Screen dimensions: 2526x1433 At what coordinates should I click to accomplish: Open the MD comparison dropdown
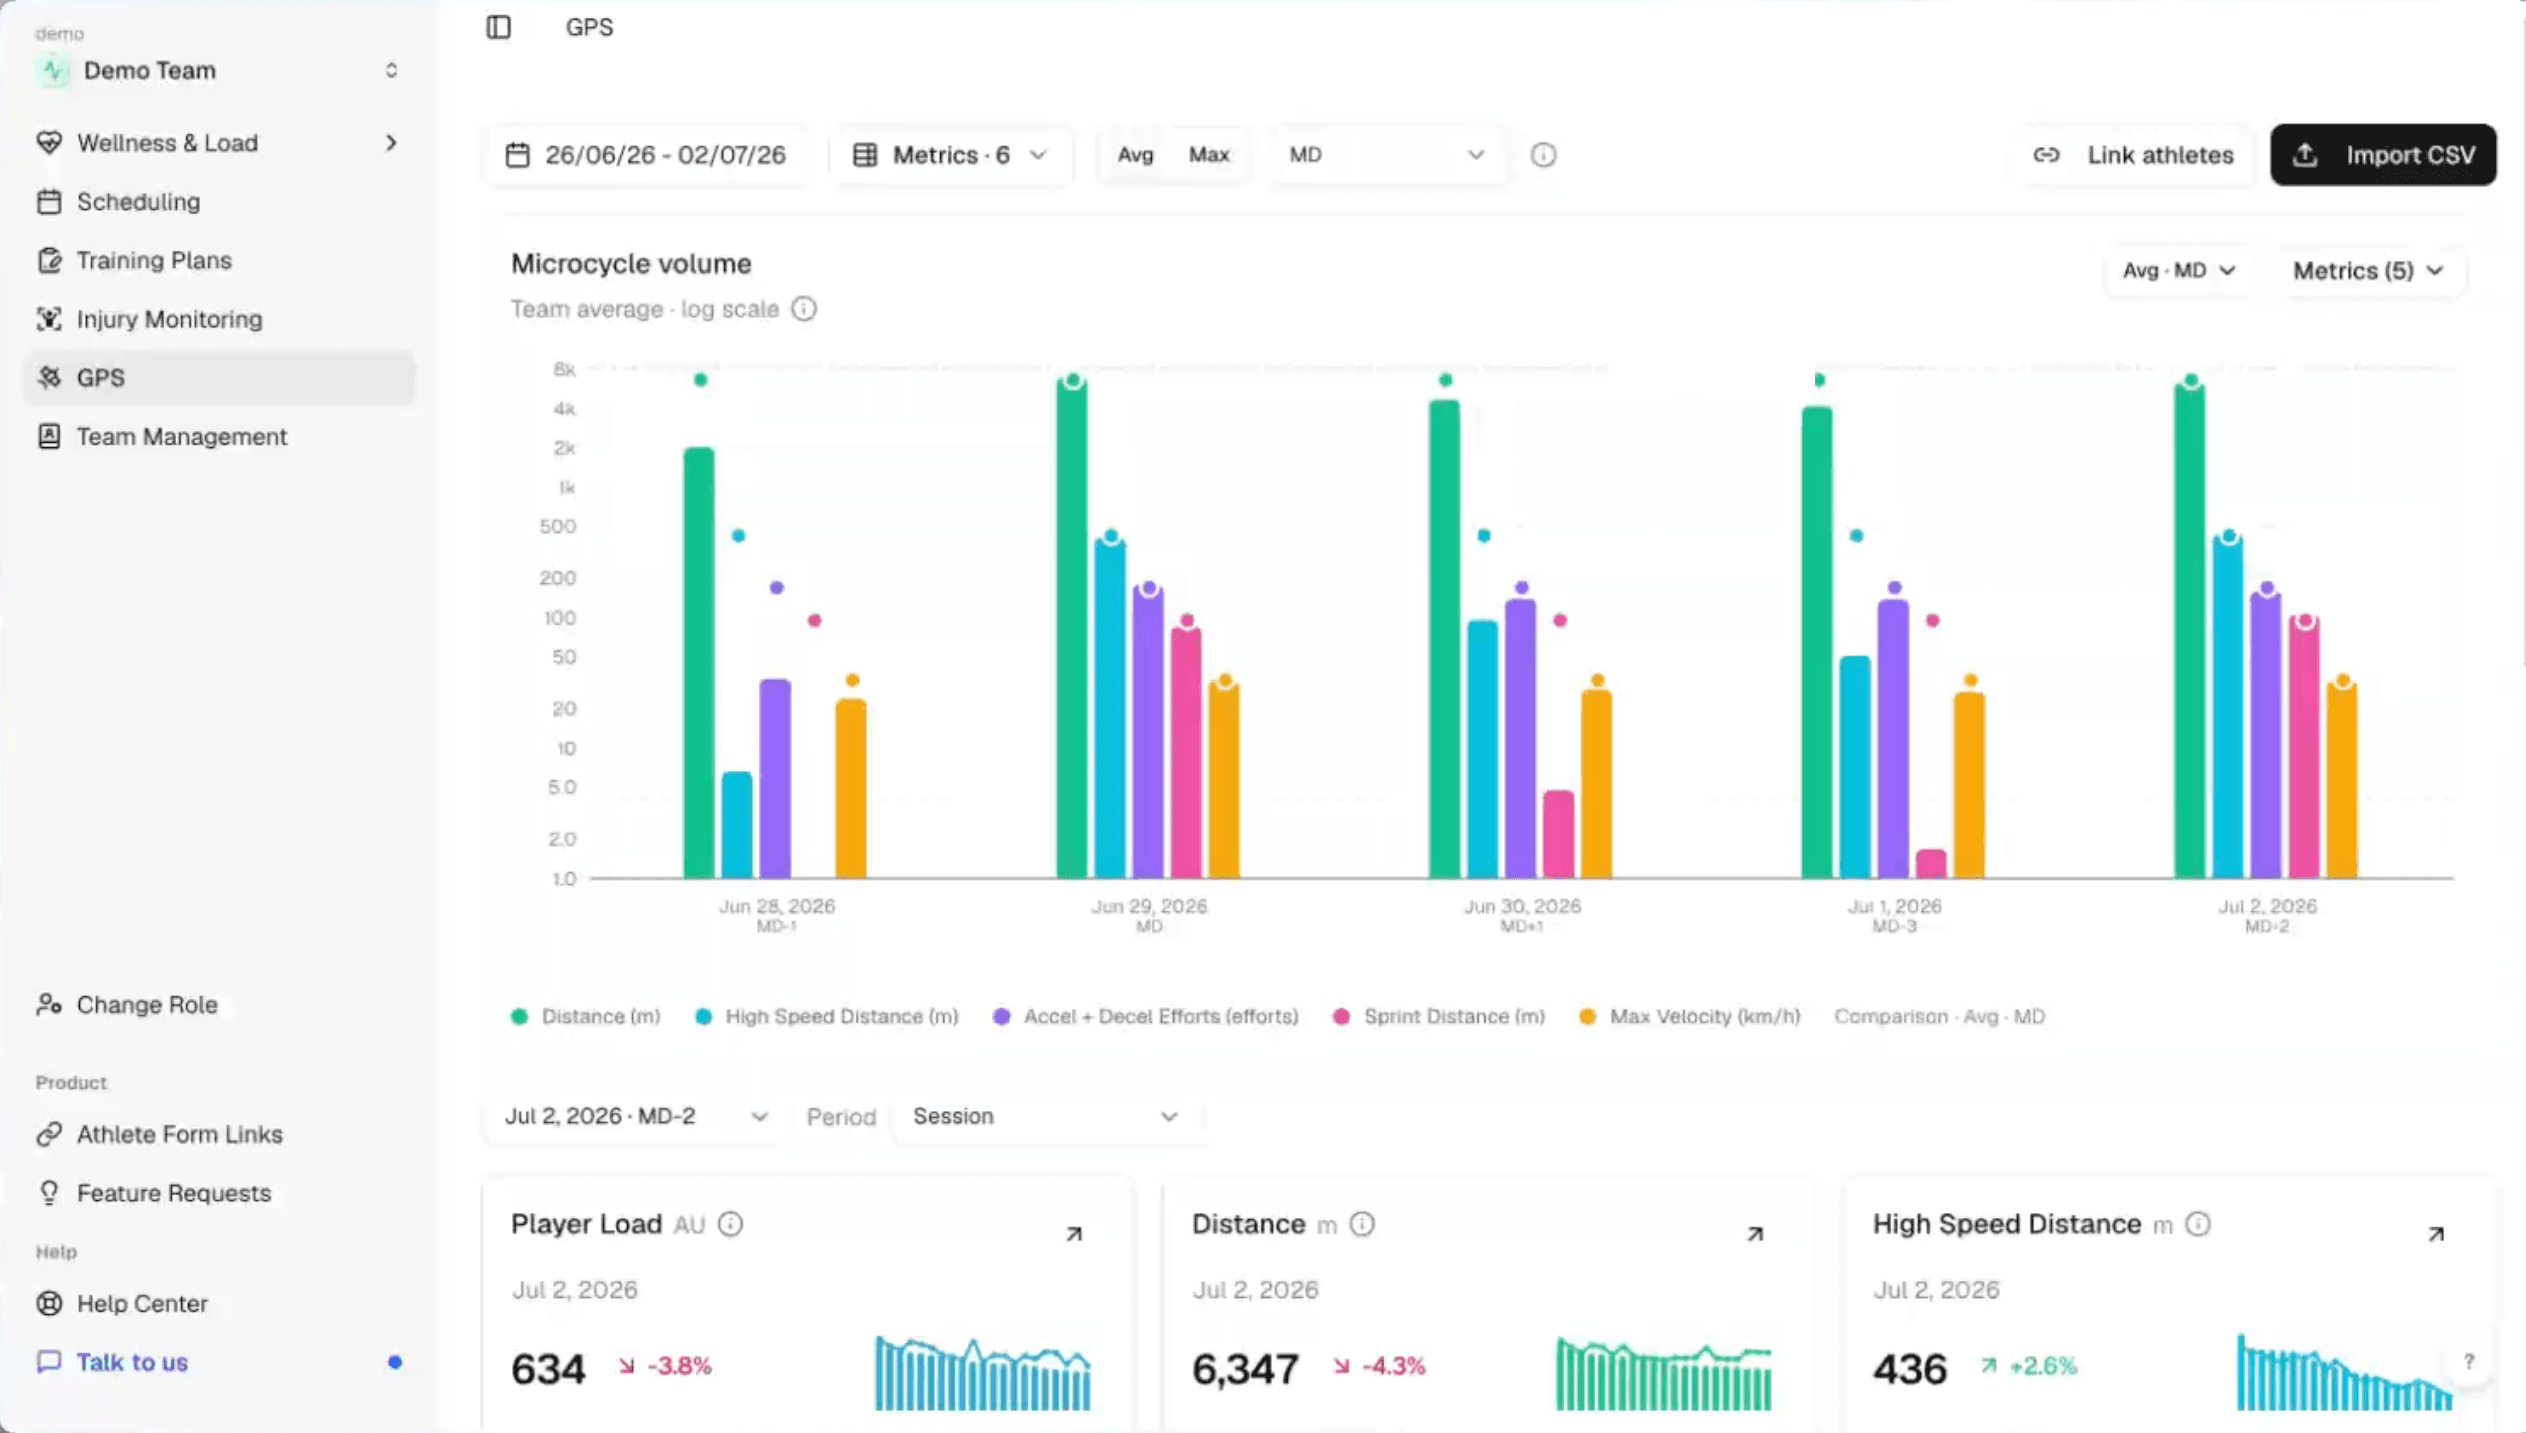pos(1386,155)
